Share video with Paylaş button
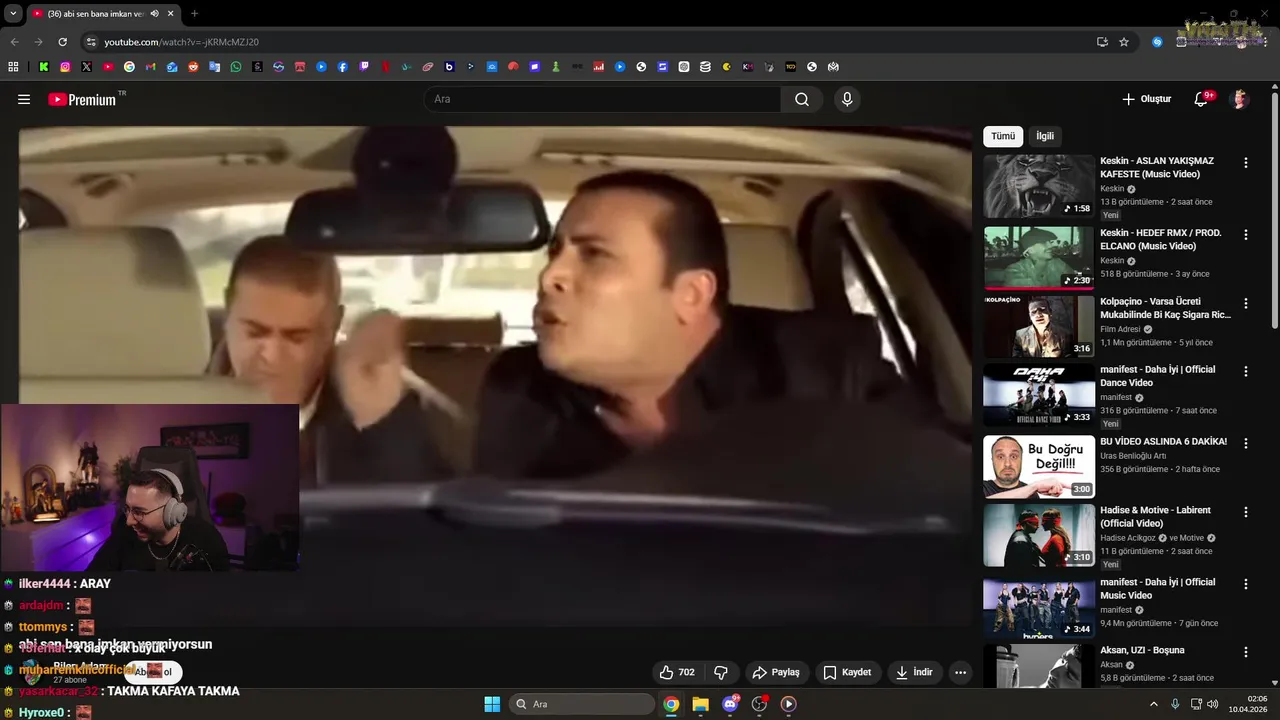 [x=776, y=672]
